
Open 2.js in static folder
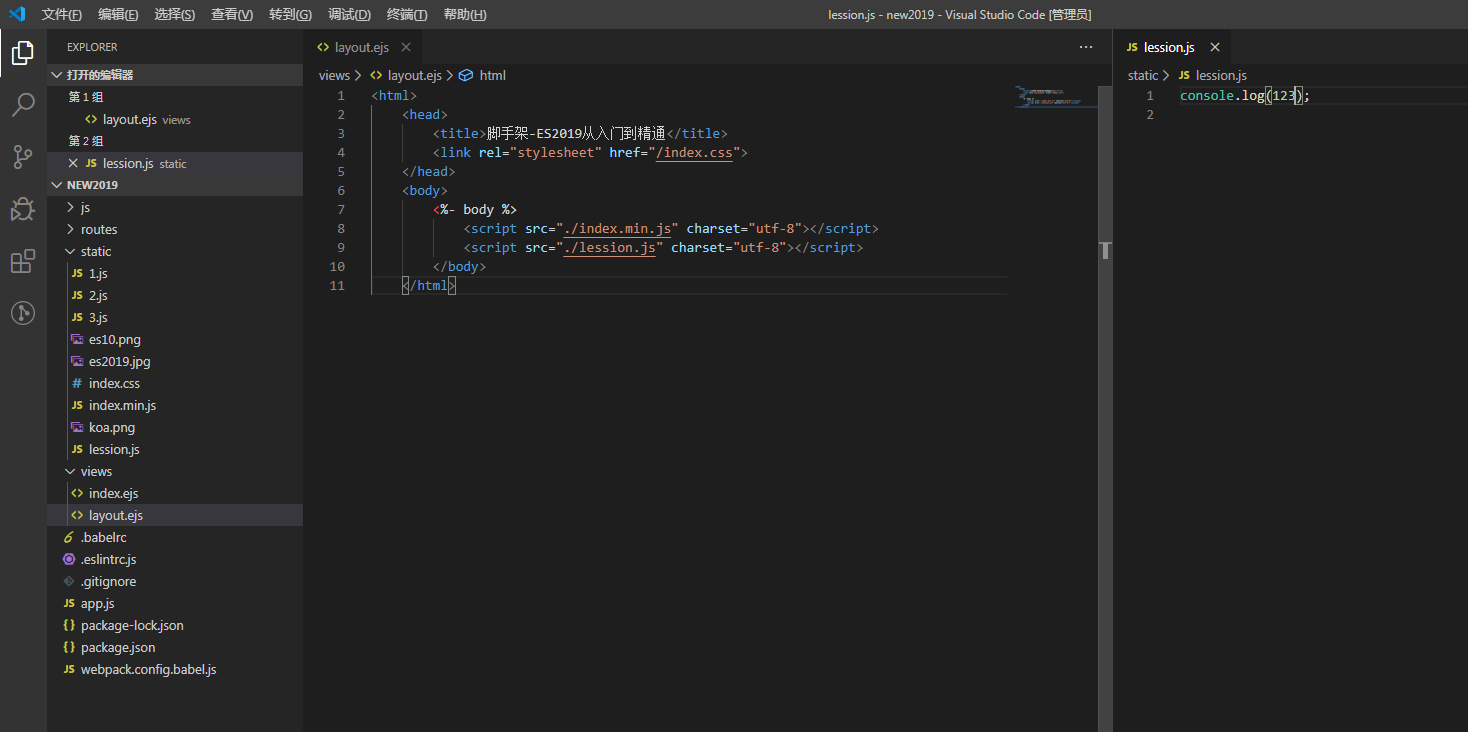click(175, 295)
